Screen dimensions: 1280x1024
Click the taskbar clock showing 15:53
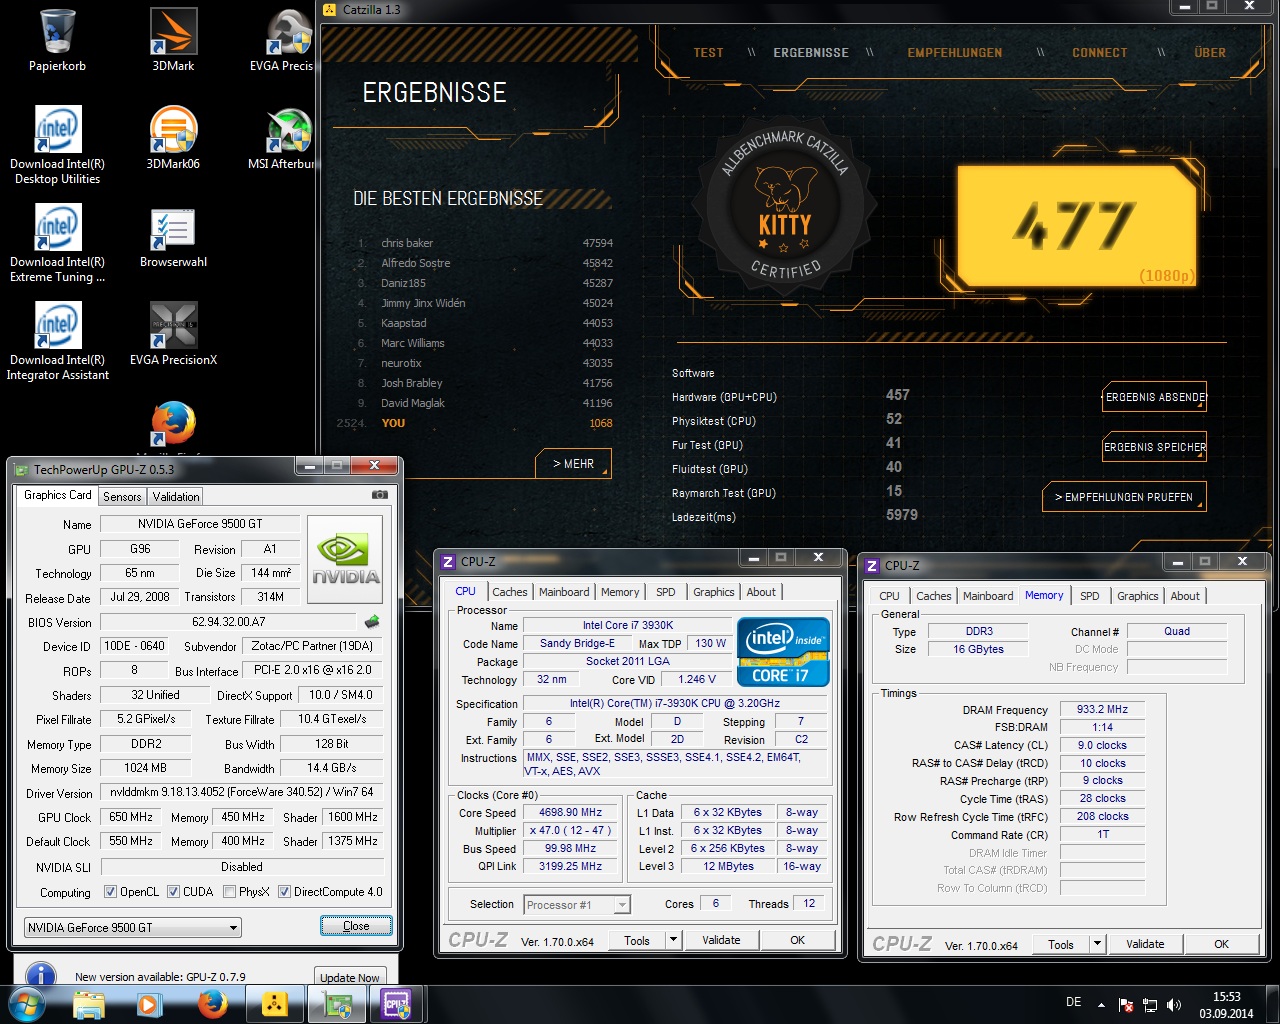pos(1226,1005)
